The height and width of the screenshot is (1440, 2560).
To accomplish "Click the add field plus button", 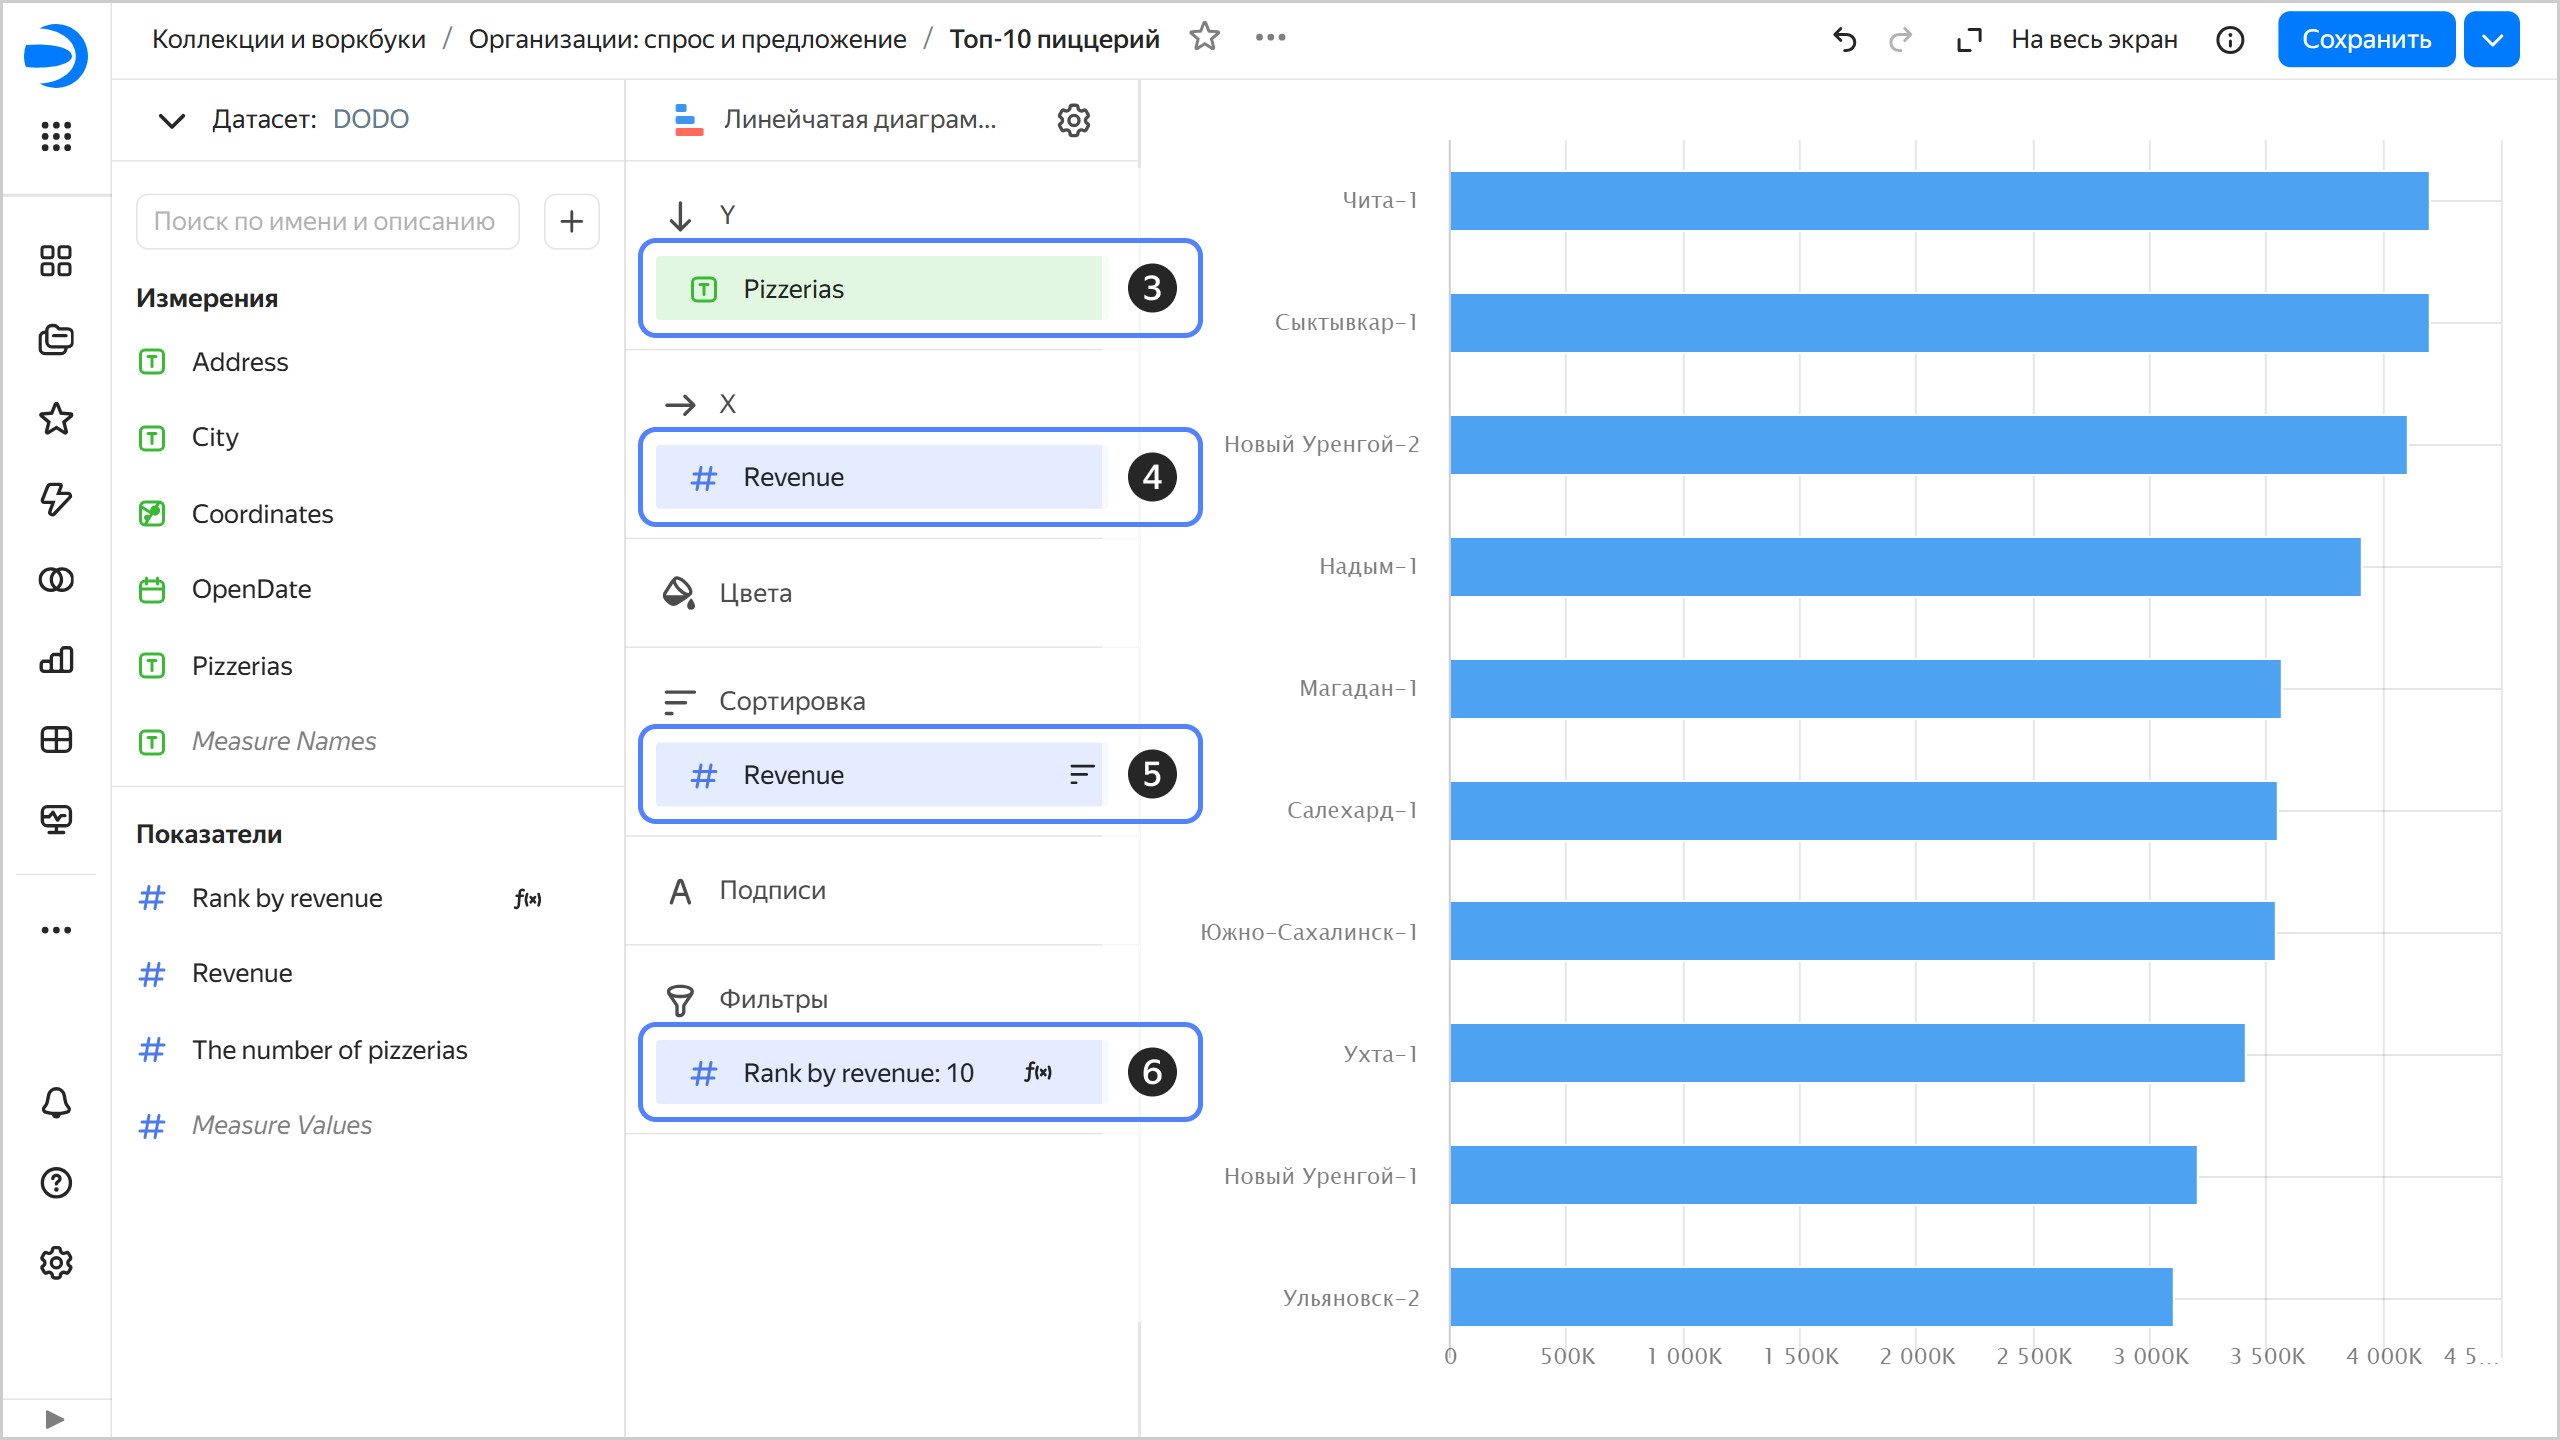I will 571,221.
